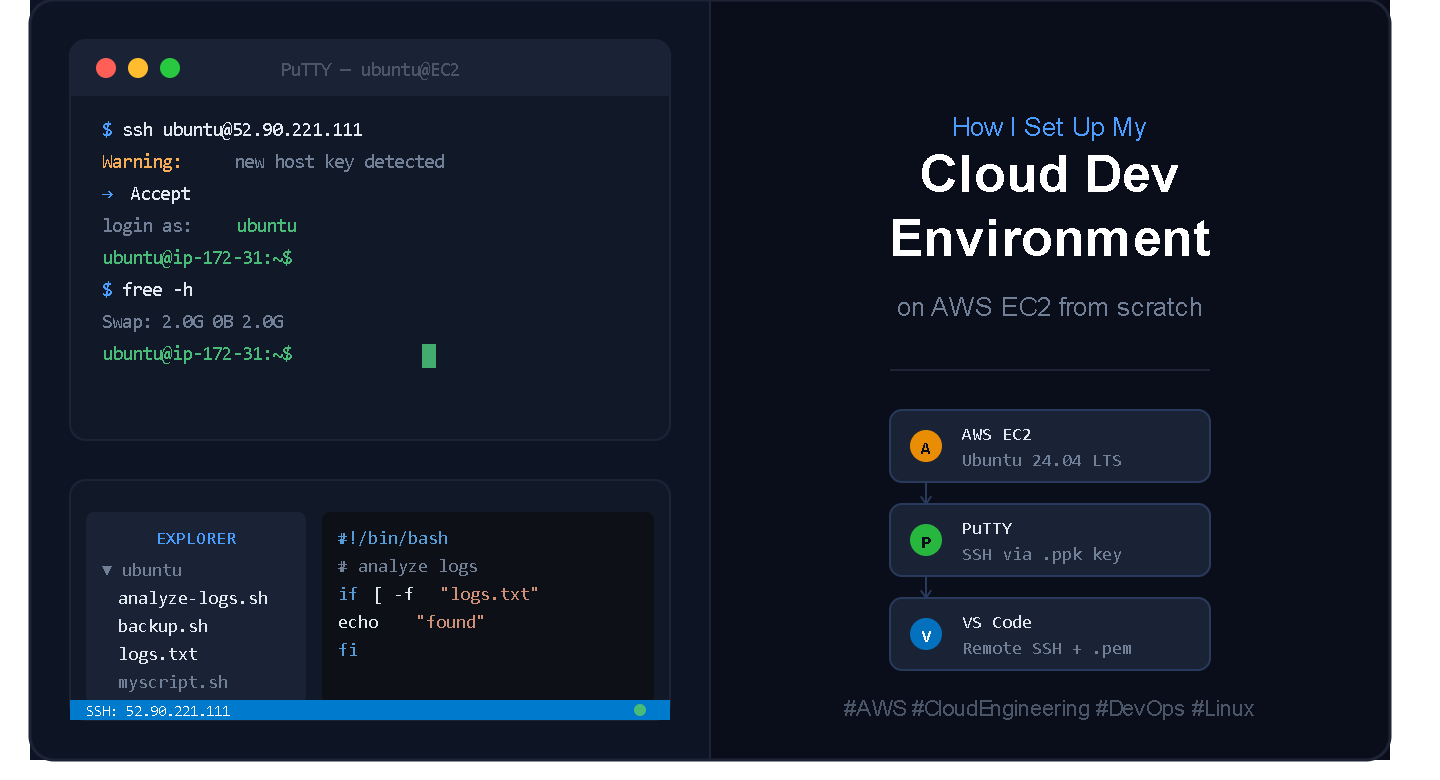This screenshot has height=780, width=1440.
Task: Open analyze-logs.sh in the Explorer
Action: tap(193, 598)
